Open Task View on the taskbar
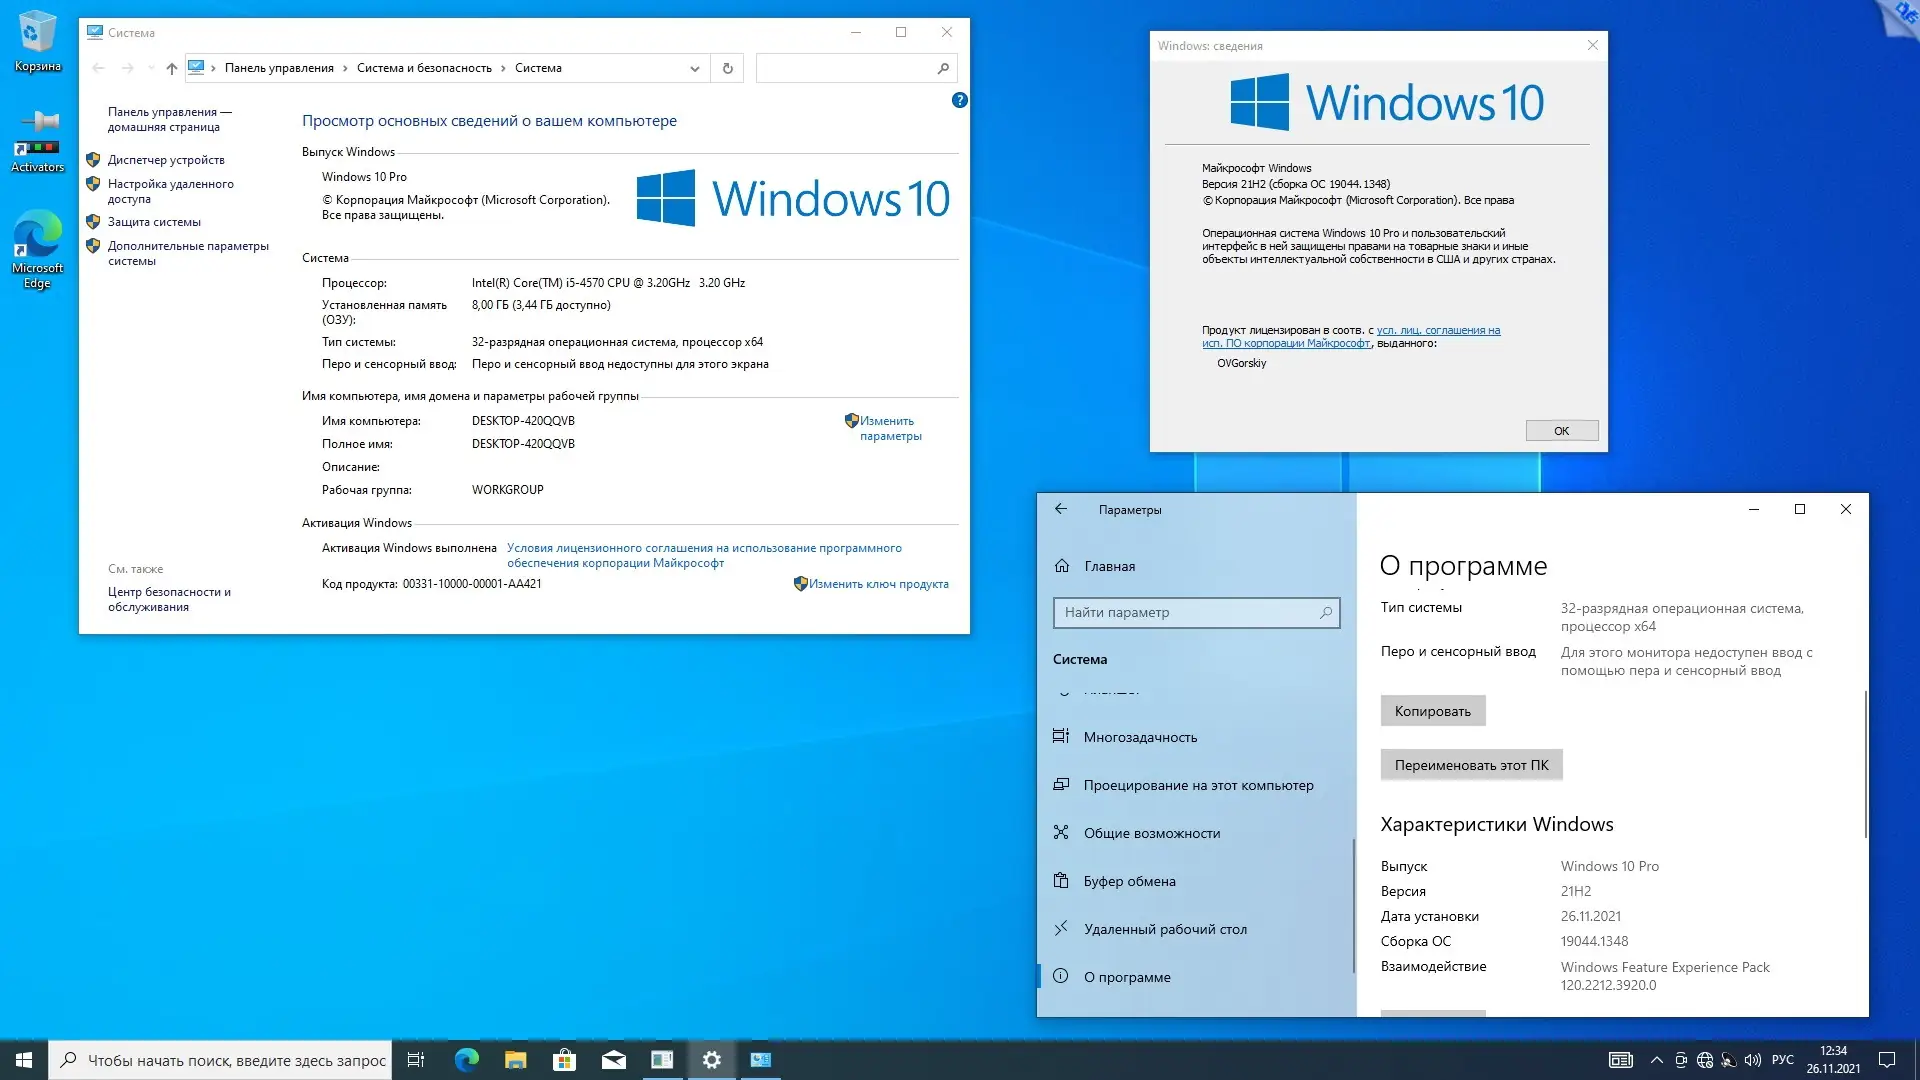1920x1080 pixels. [416, 1060]
